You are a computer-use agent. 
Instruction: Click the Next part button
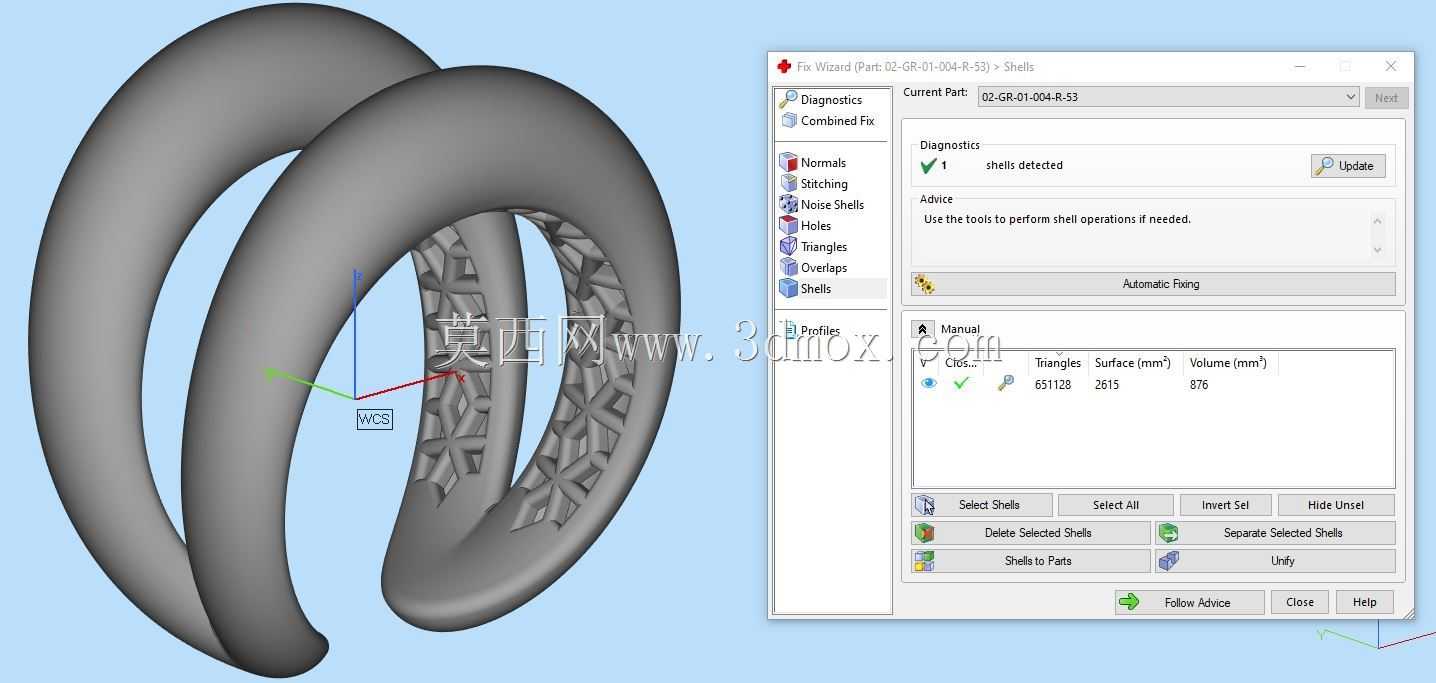tap(1386, 98)
